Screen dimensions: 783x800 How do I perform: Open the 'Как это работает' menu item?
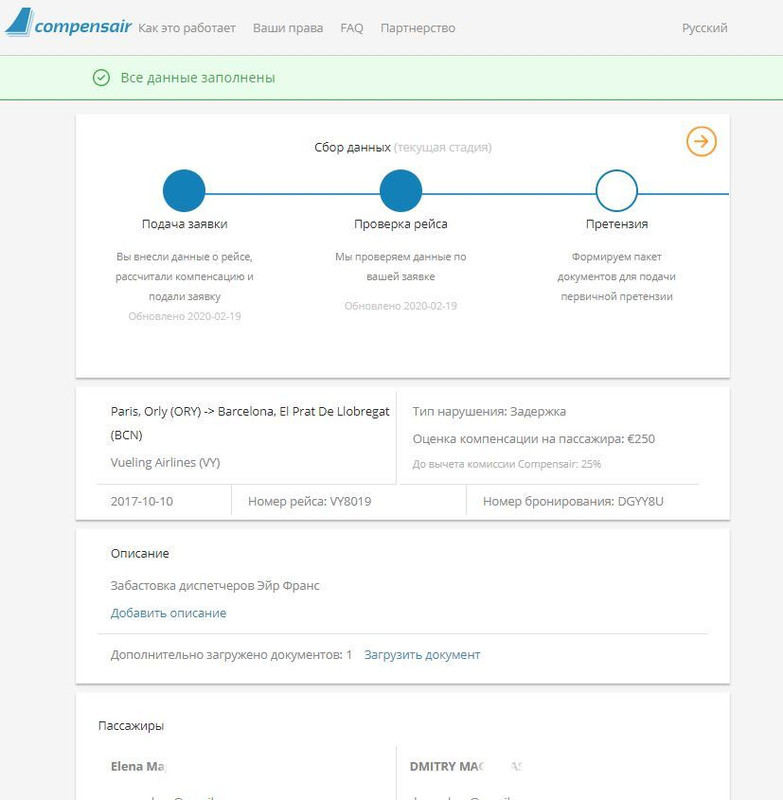tap(187, 28)
